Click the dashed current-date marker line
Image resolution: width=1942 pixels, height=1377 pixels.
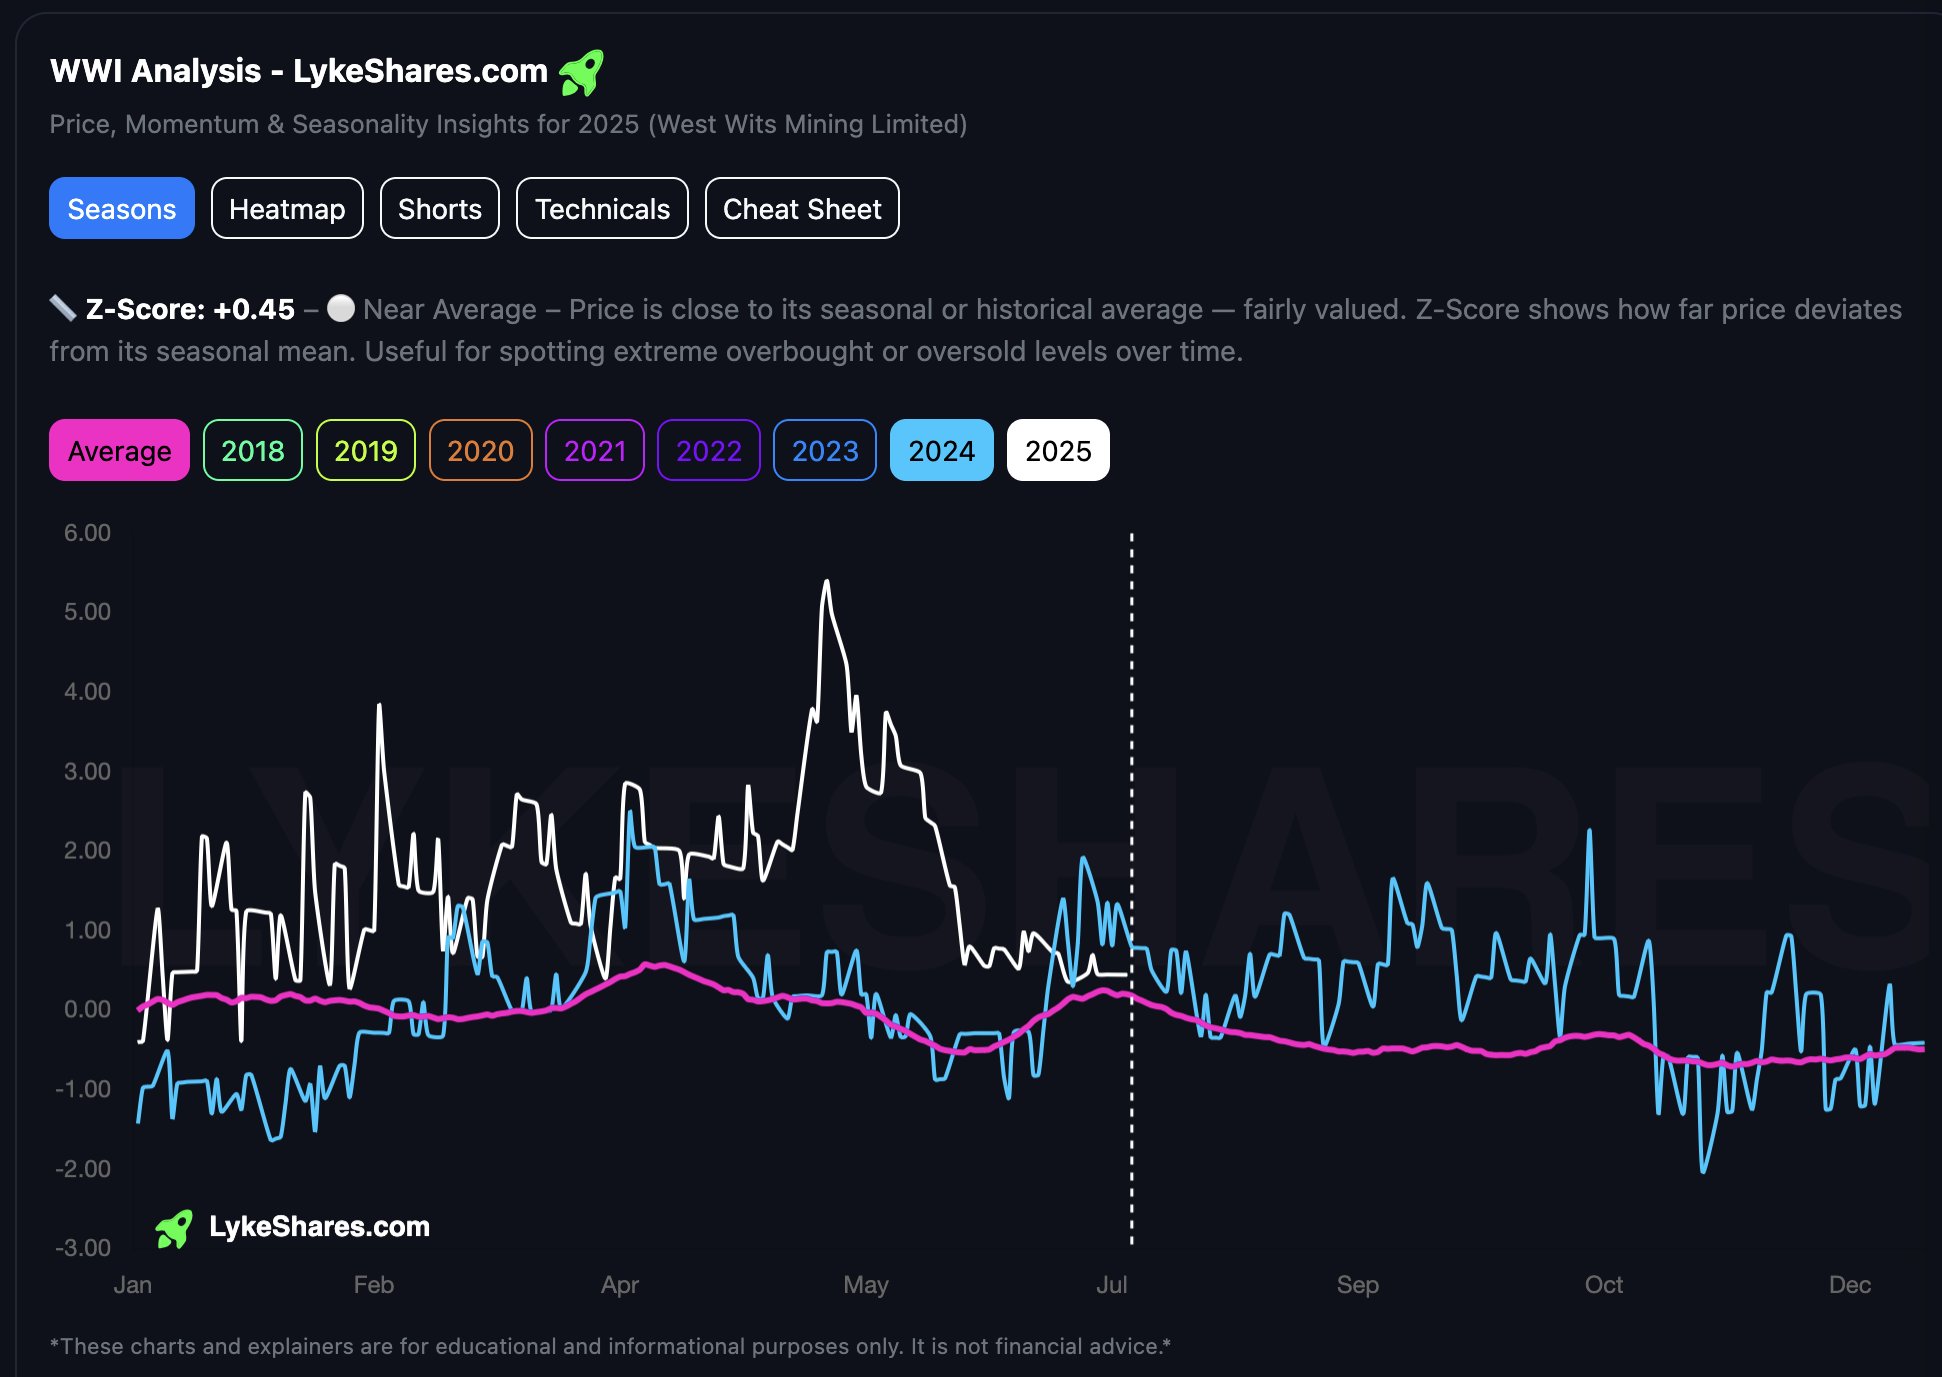pos(1132,888)
